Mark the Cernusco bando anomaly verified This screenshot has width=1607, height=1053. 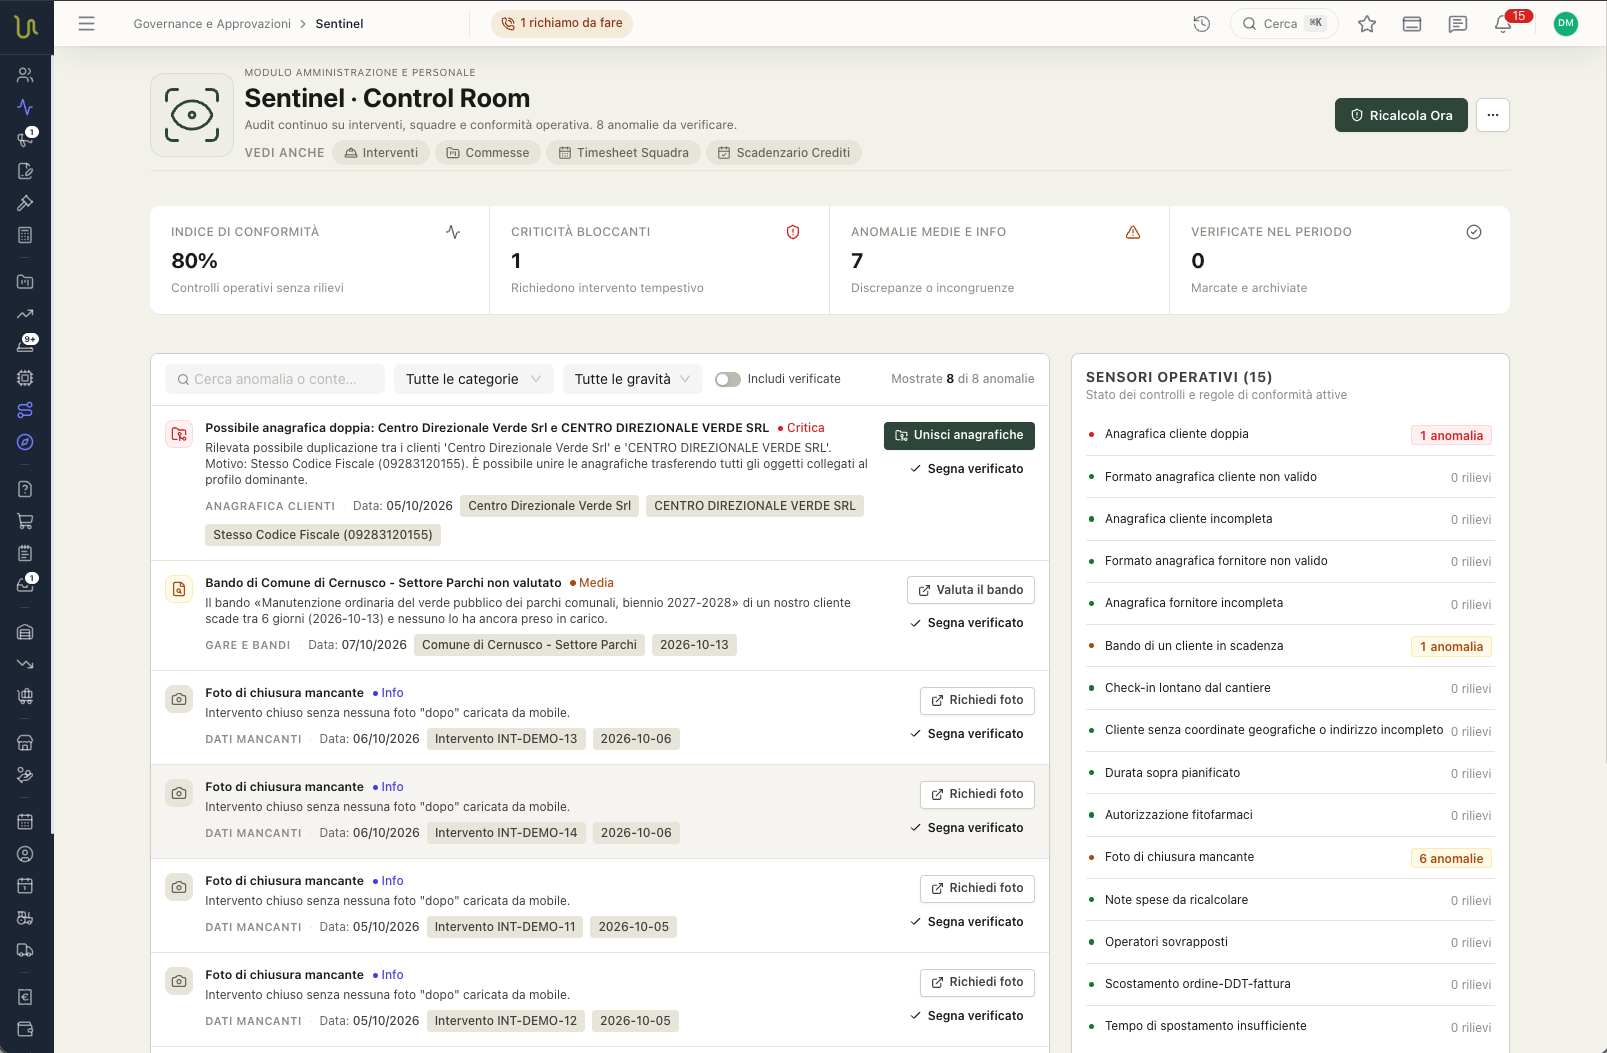pyautogui.click(x=967, y=623)
